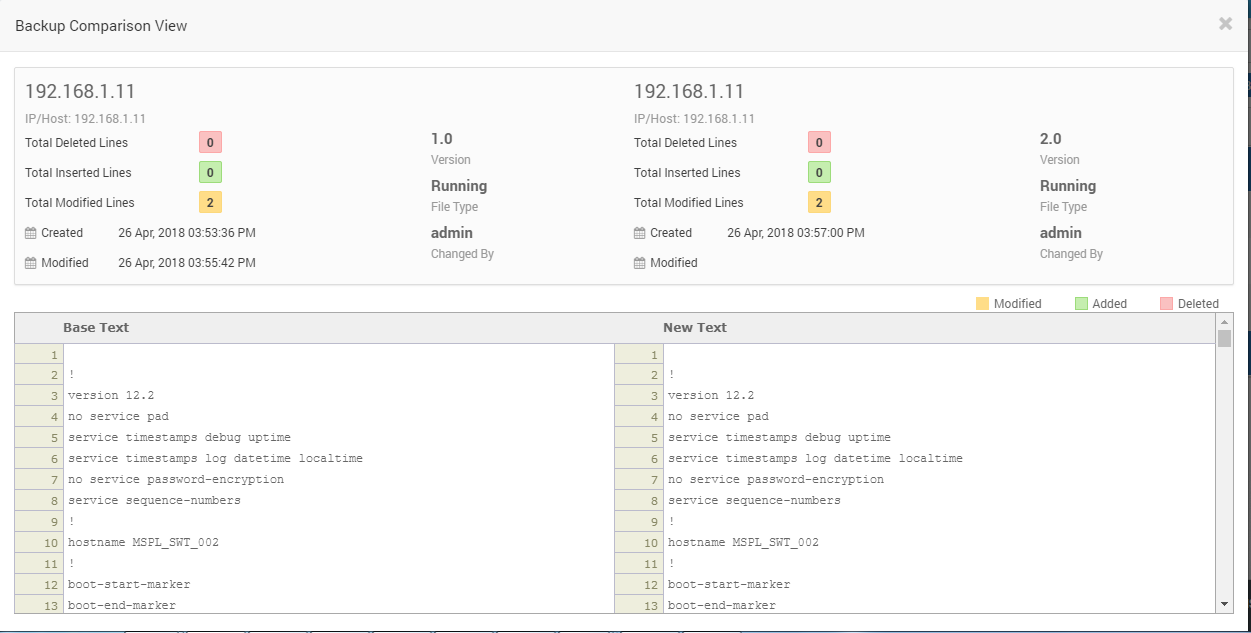Click the red Deleted legend swatch
This screenshot has width=1251, height=633.
1166,304
